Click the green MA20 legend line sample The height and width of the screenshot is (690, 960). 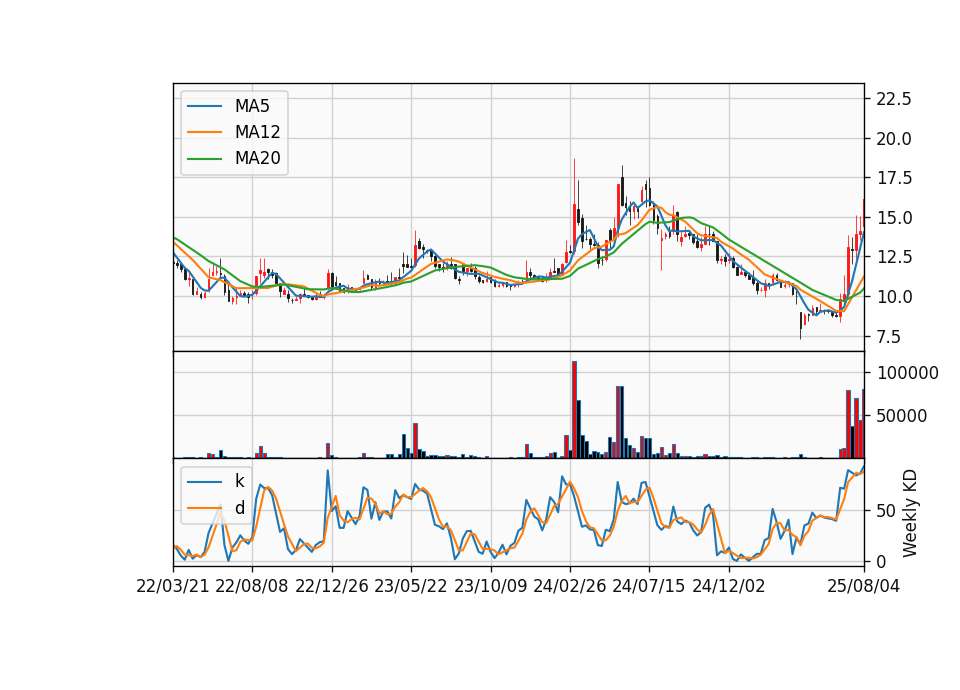coord(204,158)
